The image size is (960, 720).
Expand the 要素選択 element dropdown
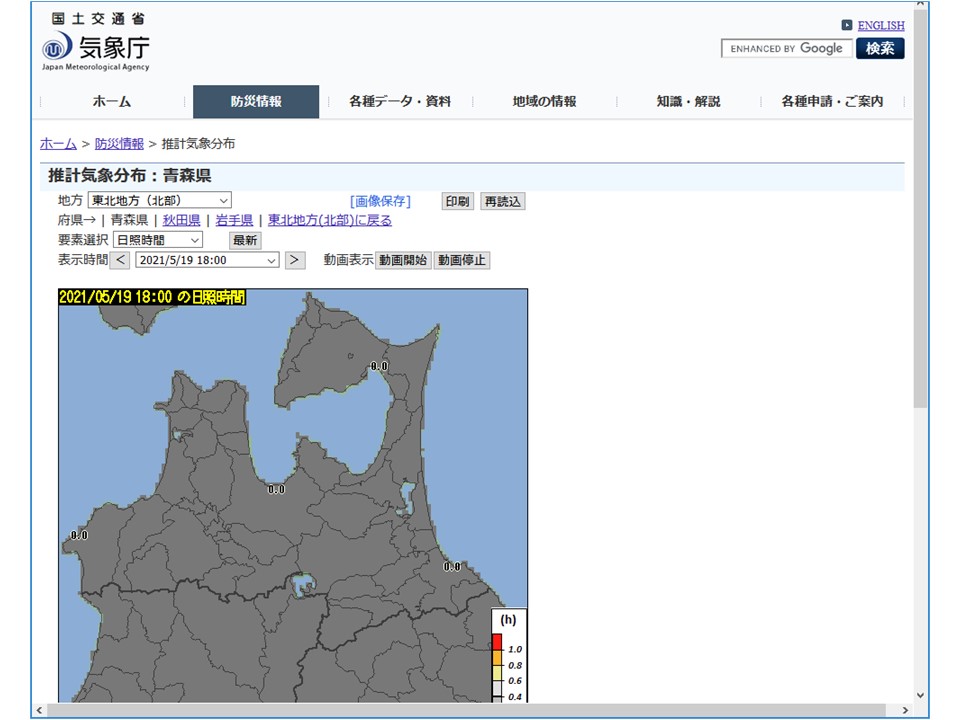[x=158, y=240]
